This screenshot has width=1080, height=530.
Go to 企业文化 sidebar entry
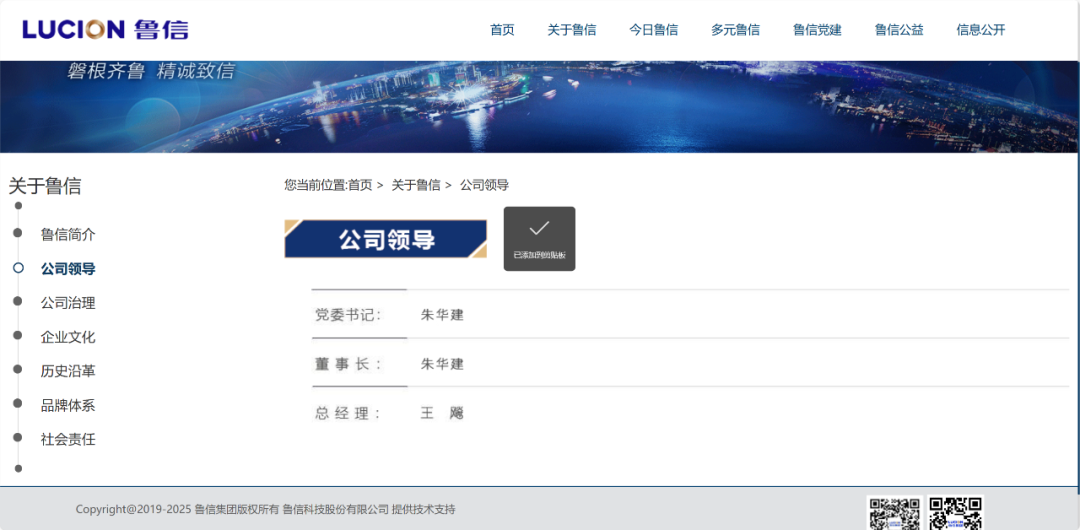pyautogui.click(x=68, y=337)
